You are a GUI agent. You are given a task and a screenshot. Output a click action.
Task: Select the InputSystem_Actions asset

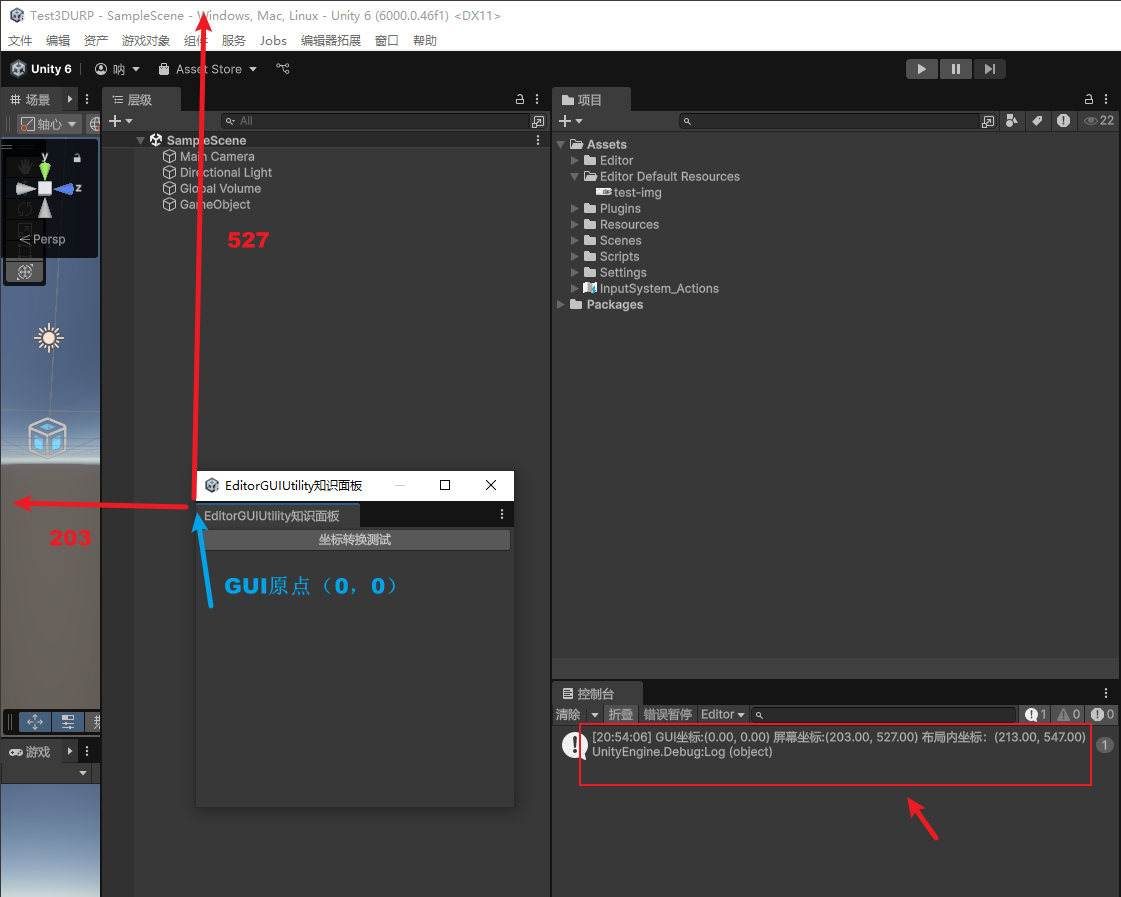[x=658, y=289]
